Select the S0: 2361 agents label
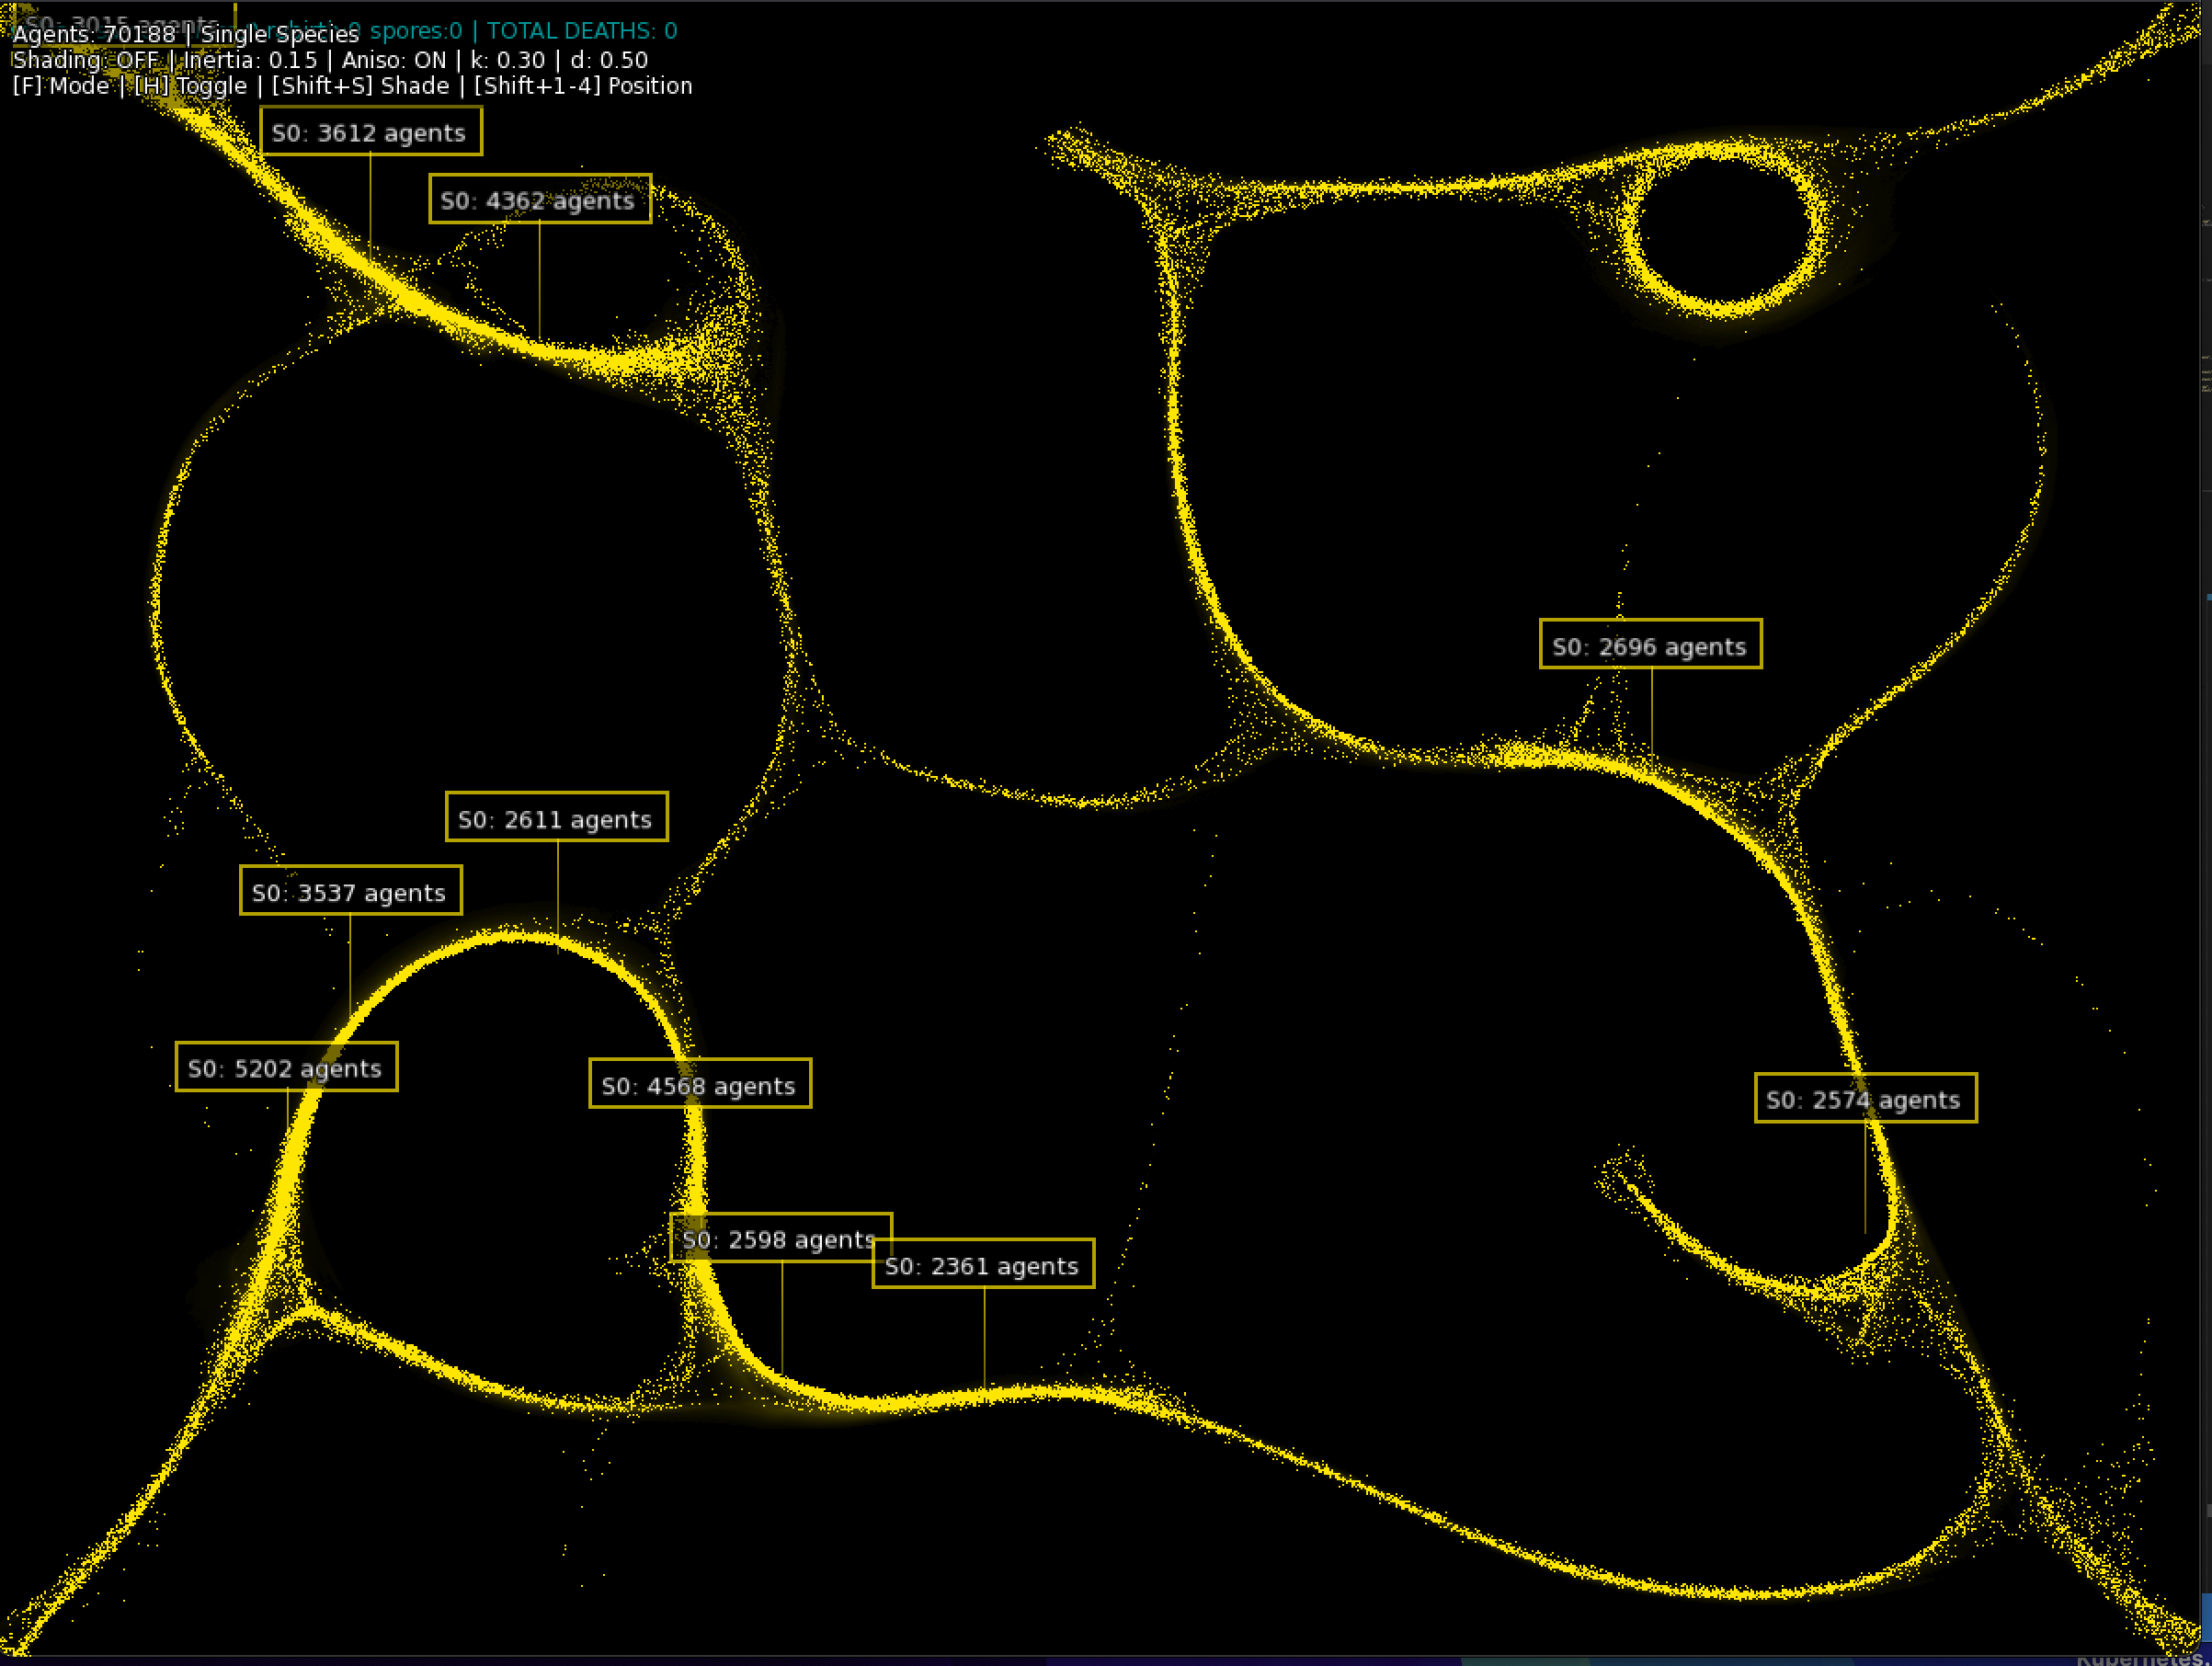The image size is (2212, 1666). 982,1264
